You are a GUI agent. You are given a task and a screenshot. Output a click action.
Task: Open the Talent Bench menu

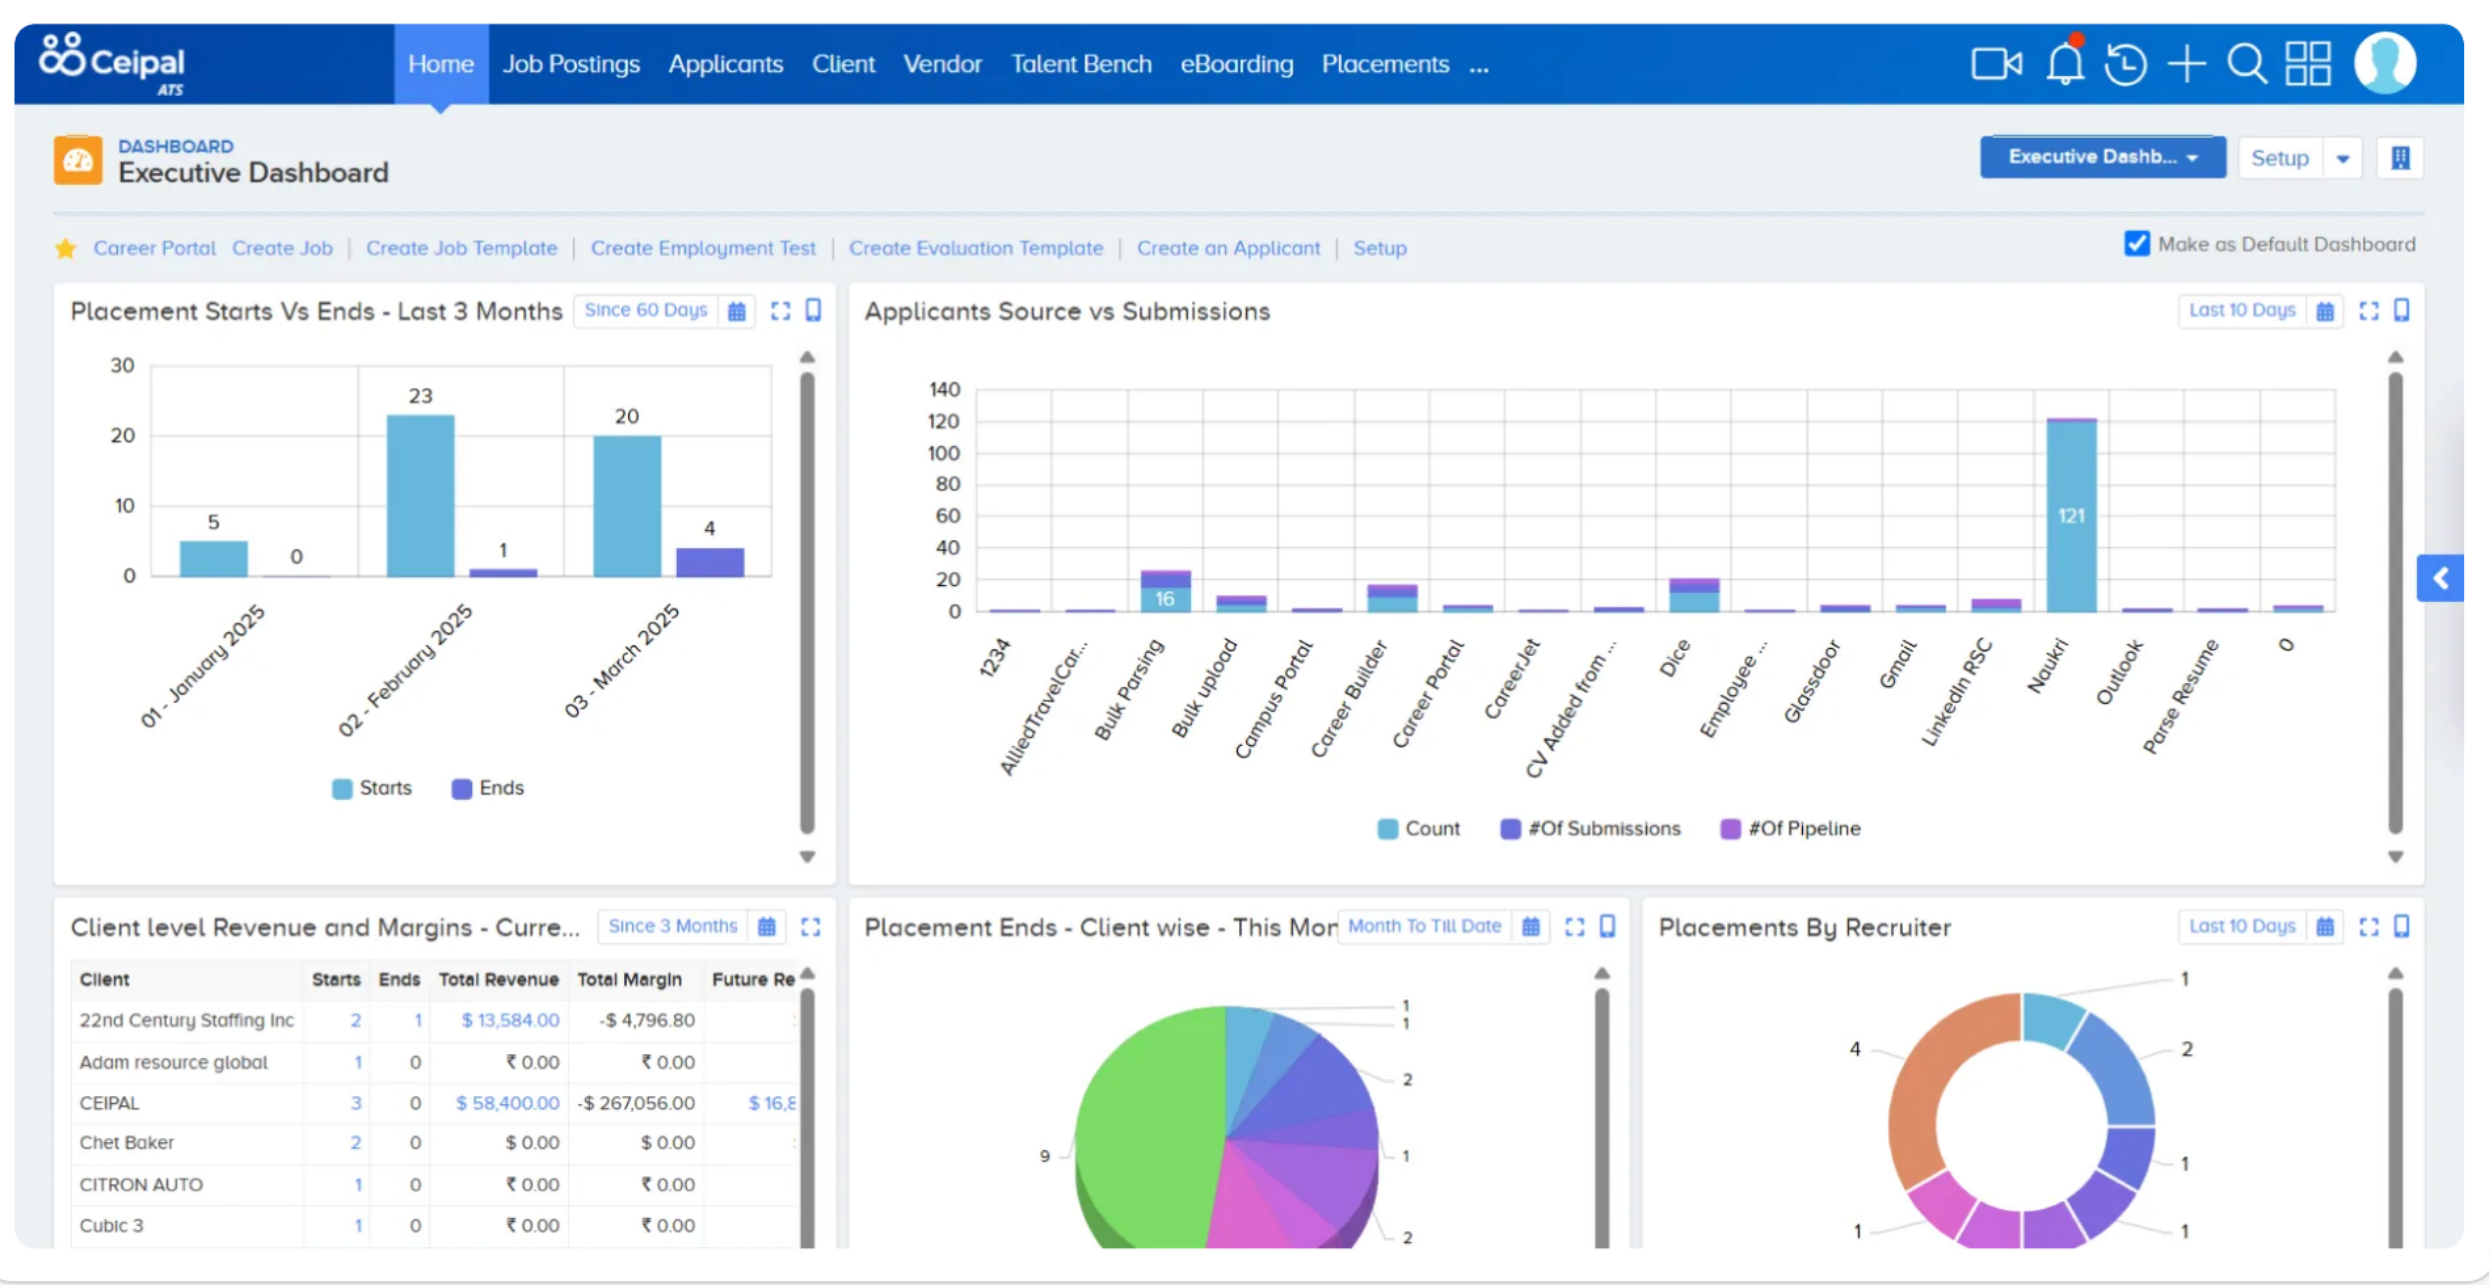1080,64
